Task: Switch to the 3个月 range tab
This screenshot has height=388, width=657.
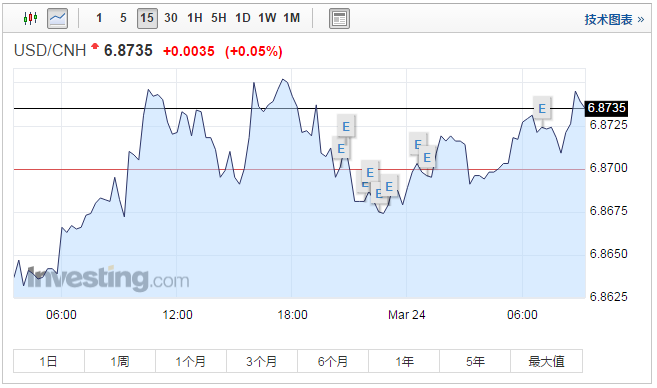Action: coord(262,361)
